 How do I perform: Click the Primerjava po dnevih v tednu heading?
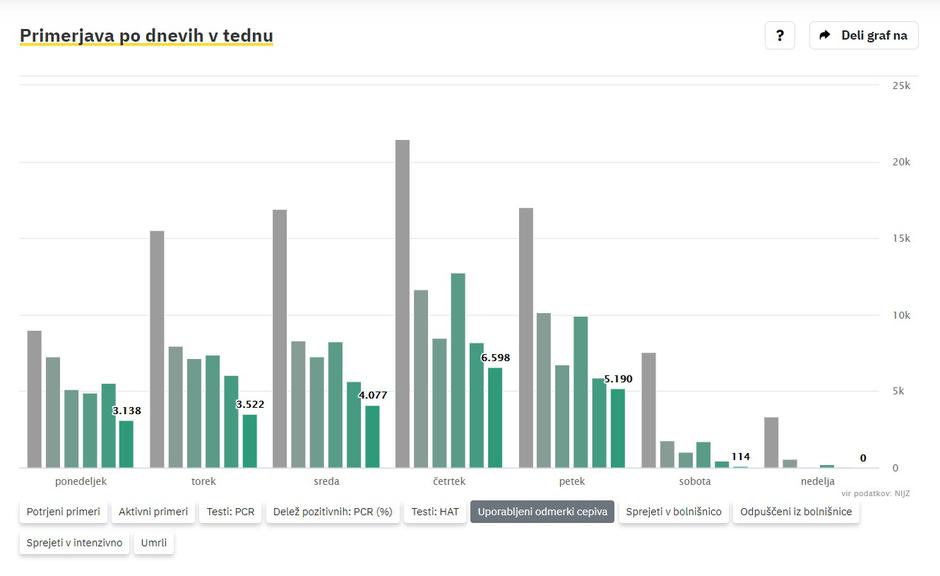point(146,36)
